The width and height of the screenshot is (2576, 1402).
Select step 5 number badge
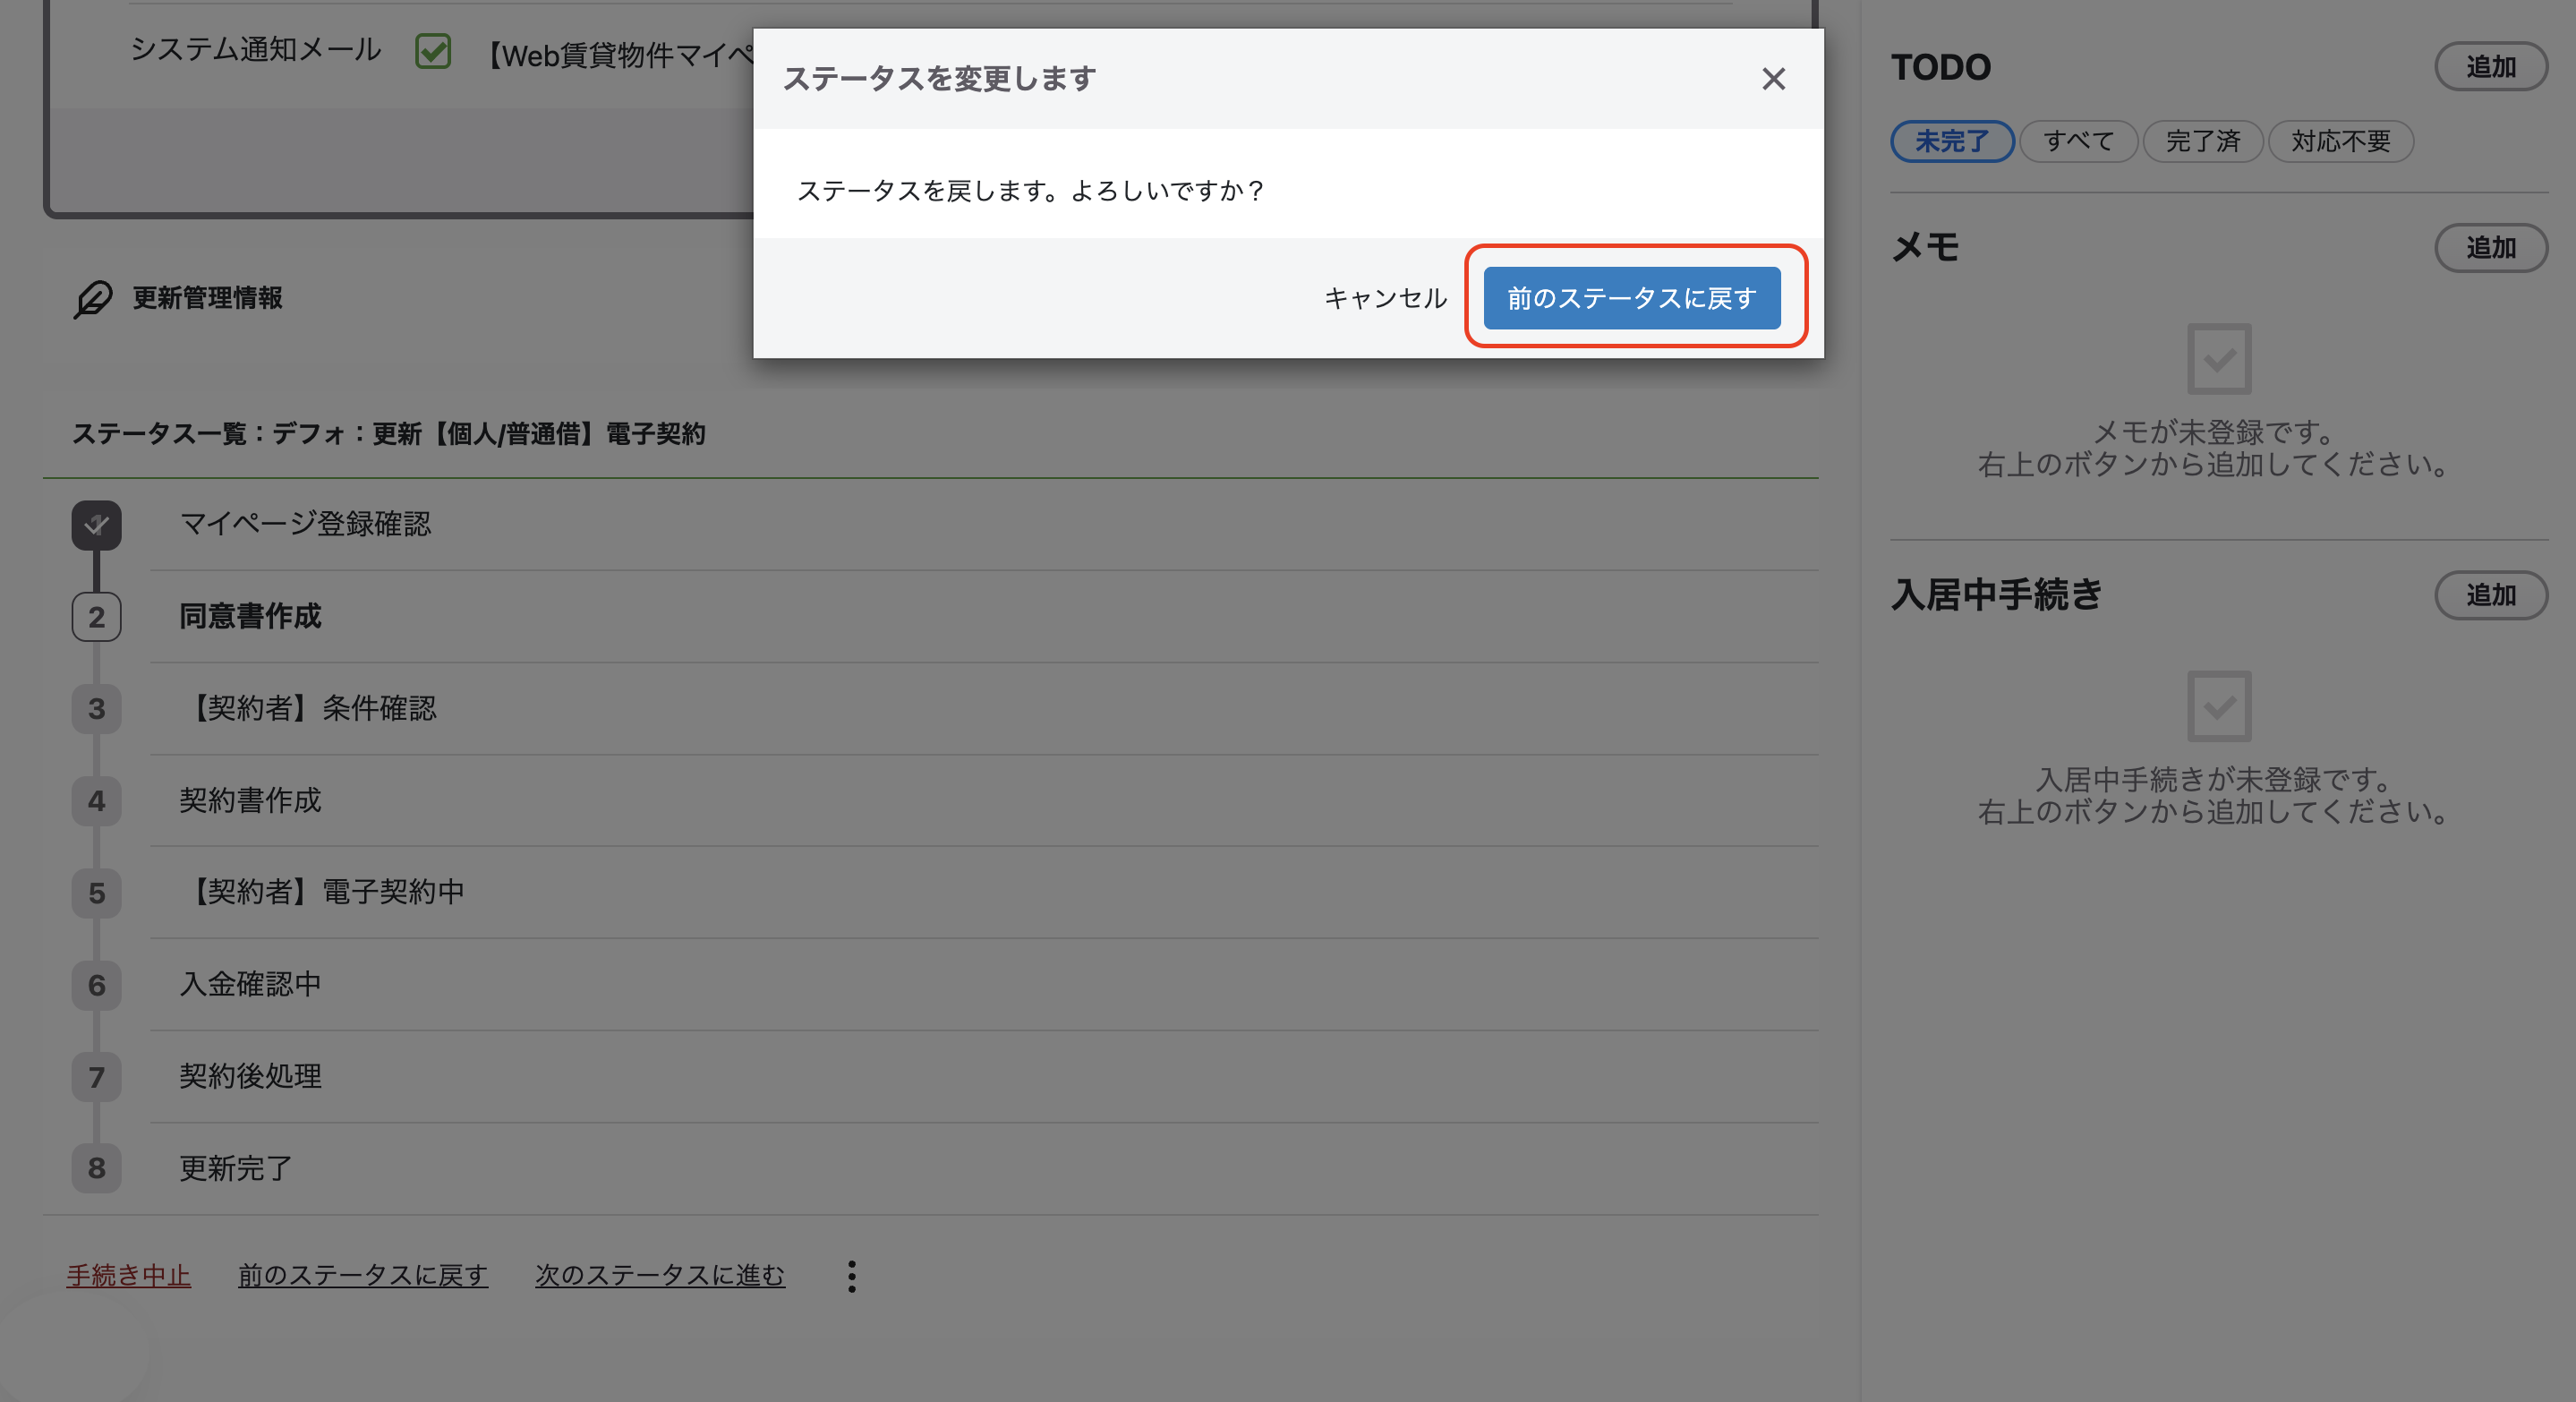96,893
